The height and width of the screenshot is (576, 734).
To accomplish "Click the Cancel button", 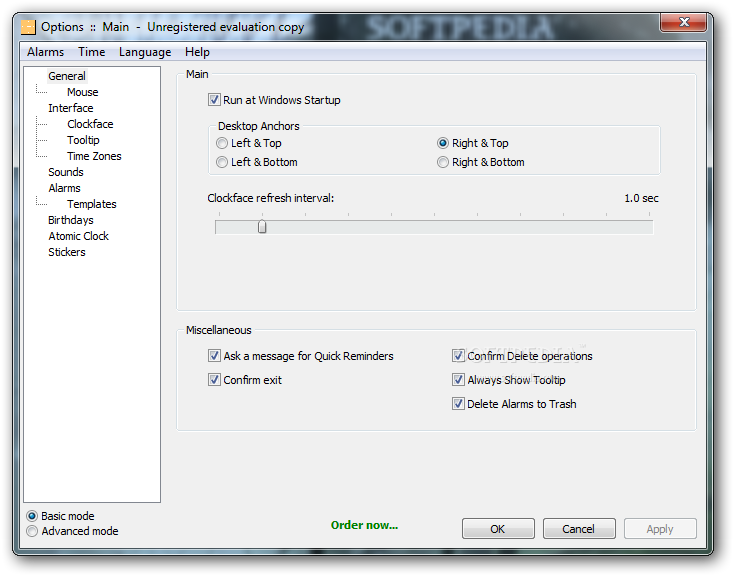I will (x=579, y=529).
